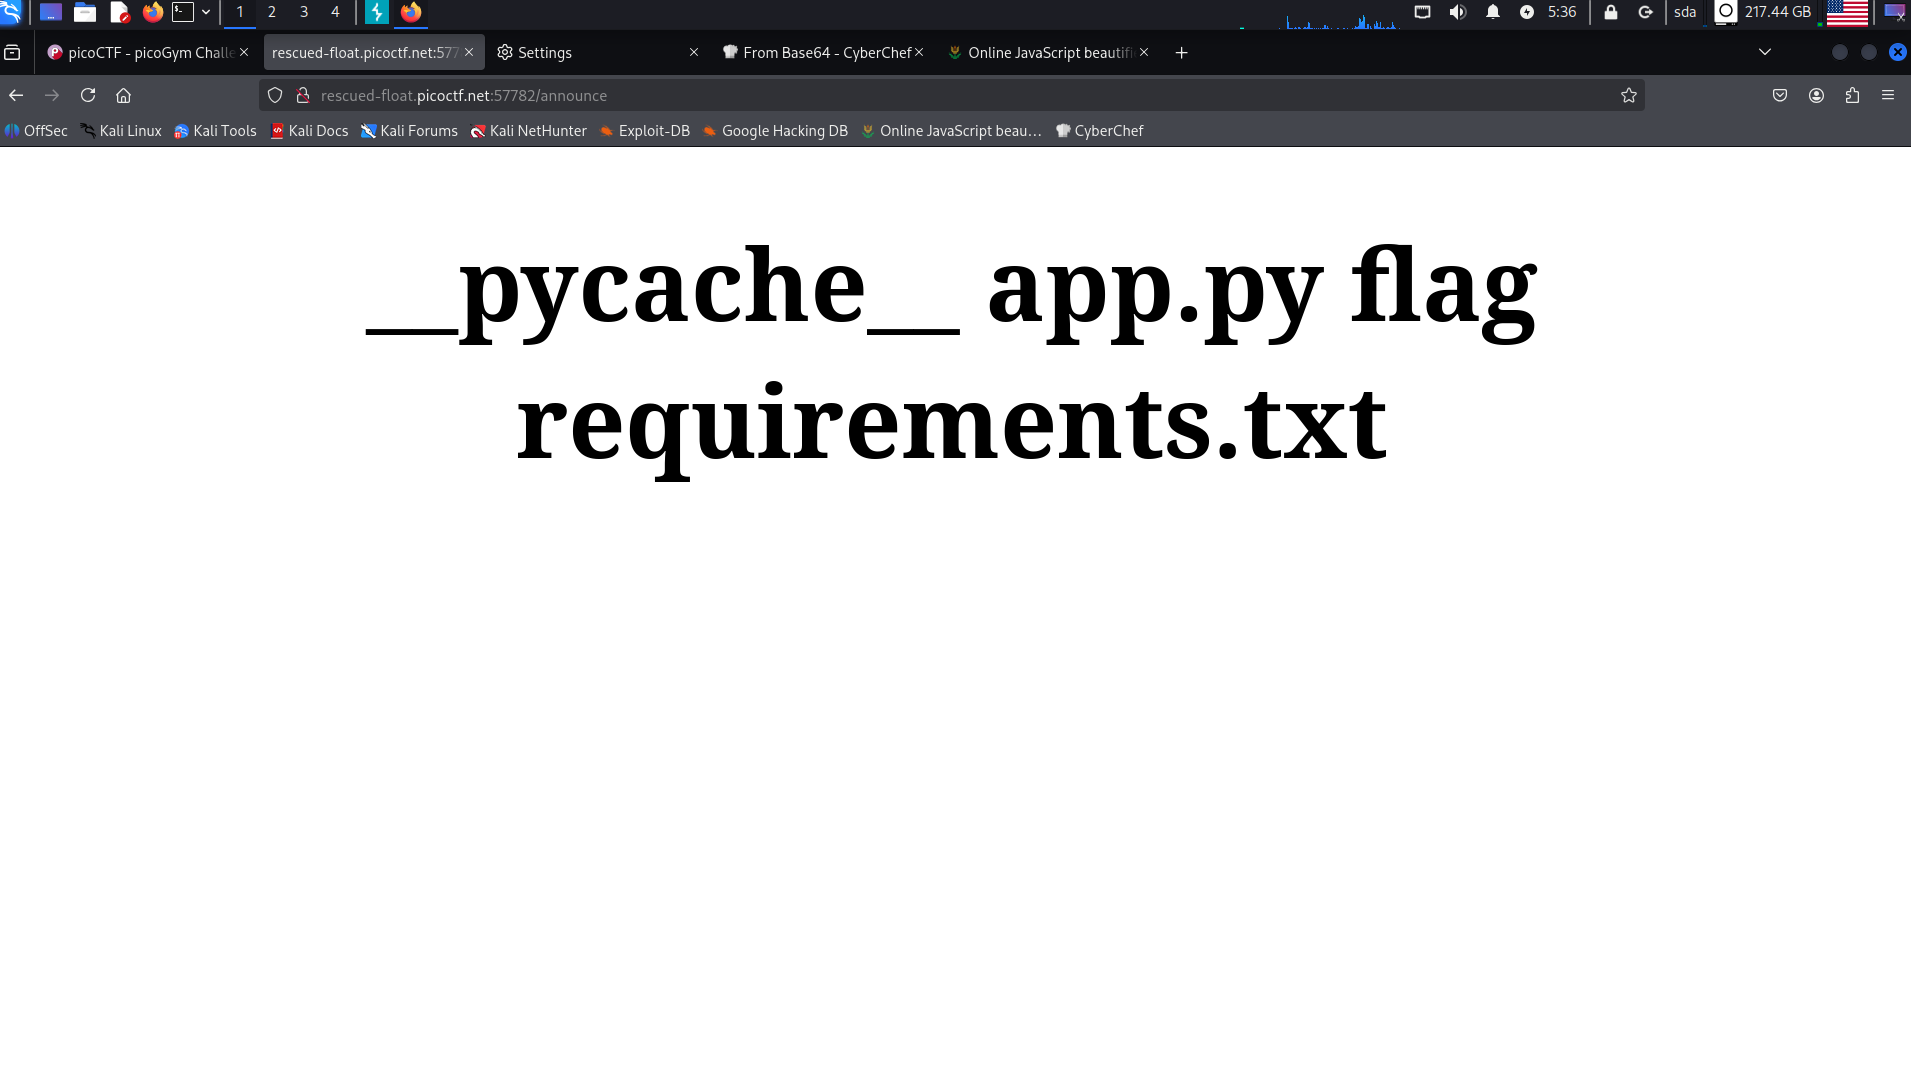This screenshot has width=1911, height=1073.
Task: Open Firefox View in tab bar
Action: coord(12,52)
